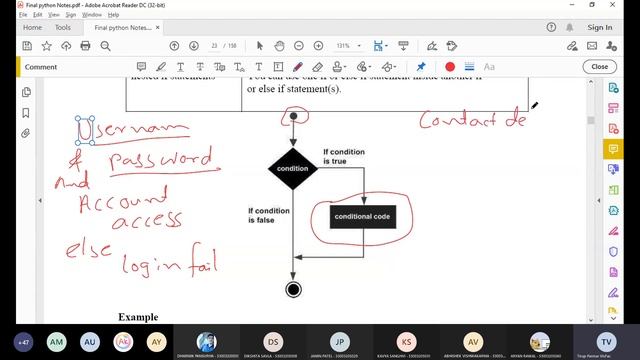Image resolution: width=640 pixels, height=360 pixels.
Task: Open the red color picker circle
Action: pyautogui.click(x=450, y=67)
